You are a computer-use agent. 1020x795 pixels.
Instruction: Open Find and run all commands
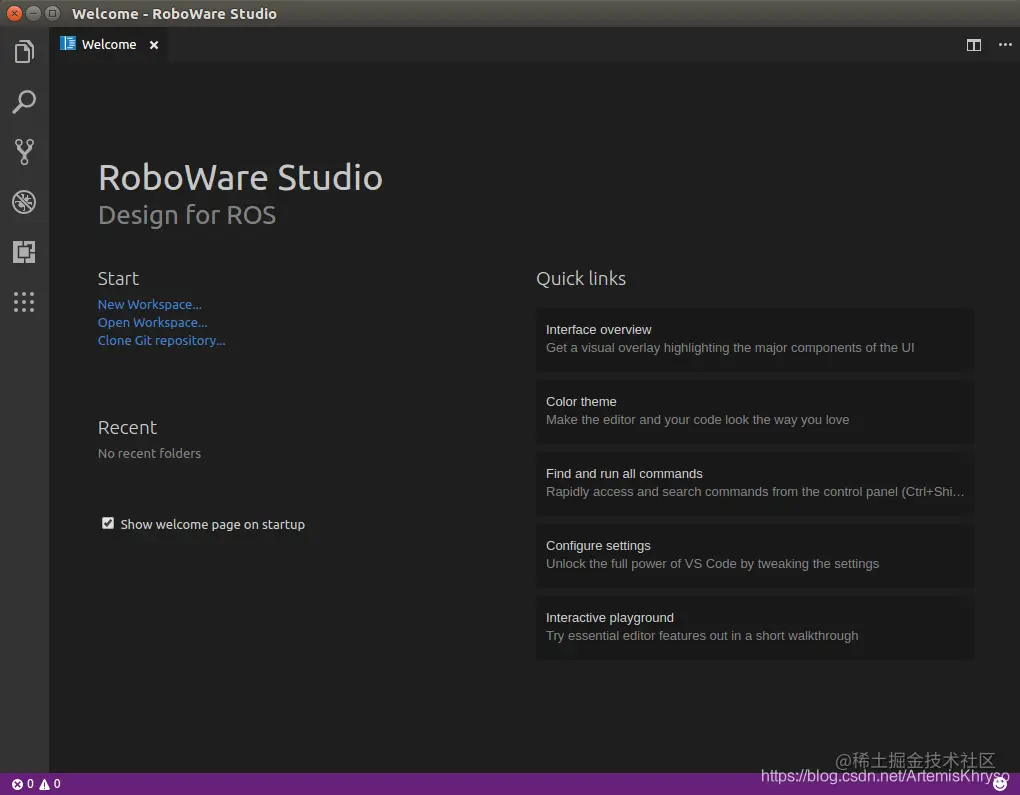click(755, 483)
